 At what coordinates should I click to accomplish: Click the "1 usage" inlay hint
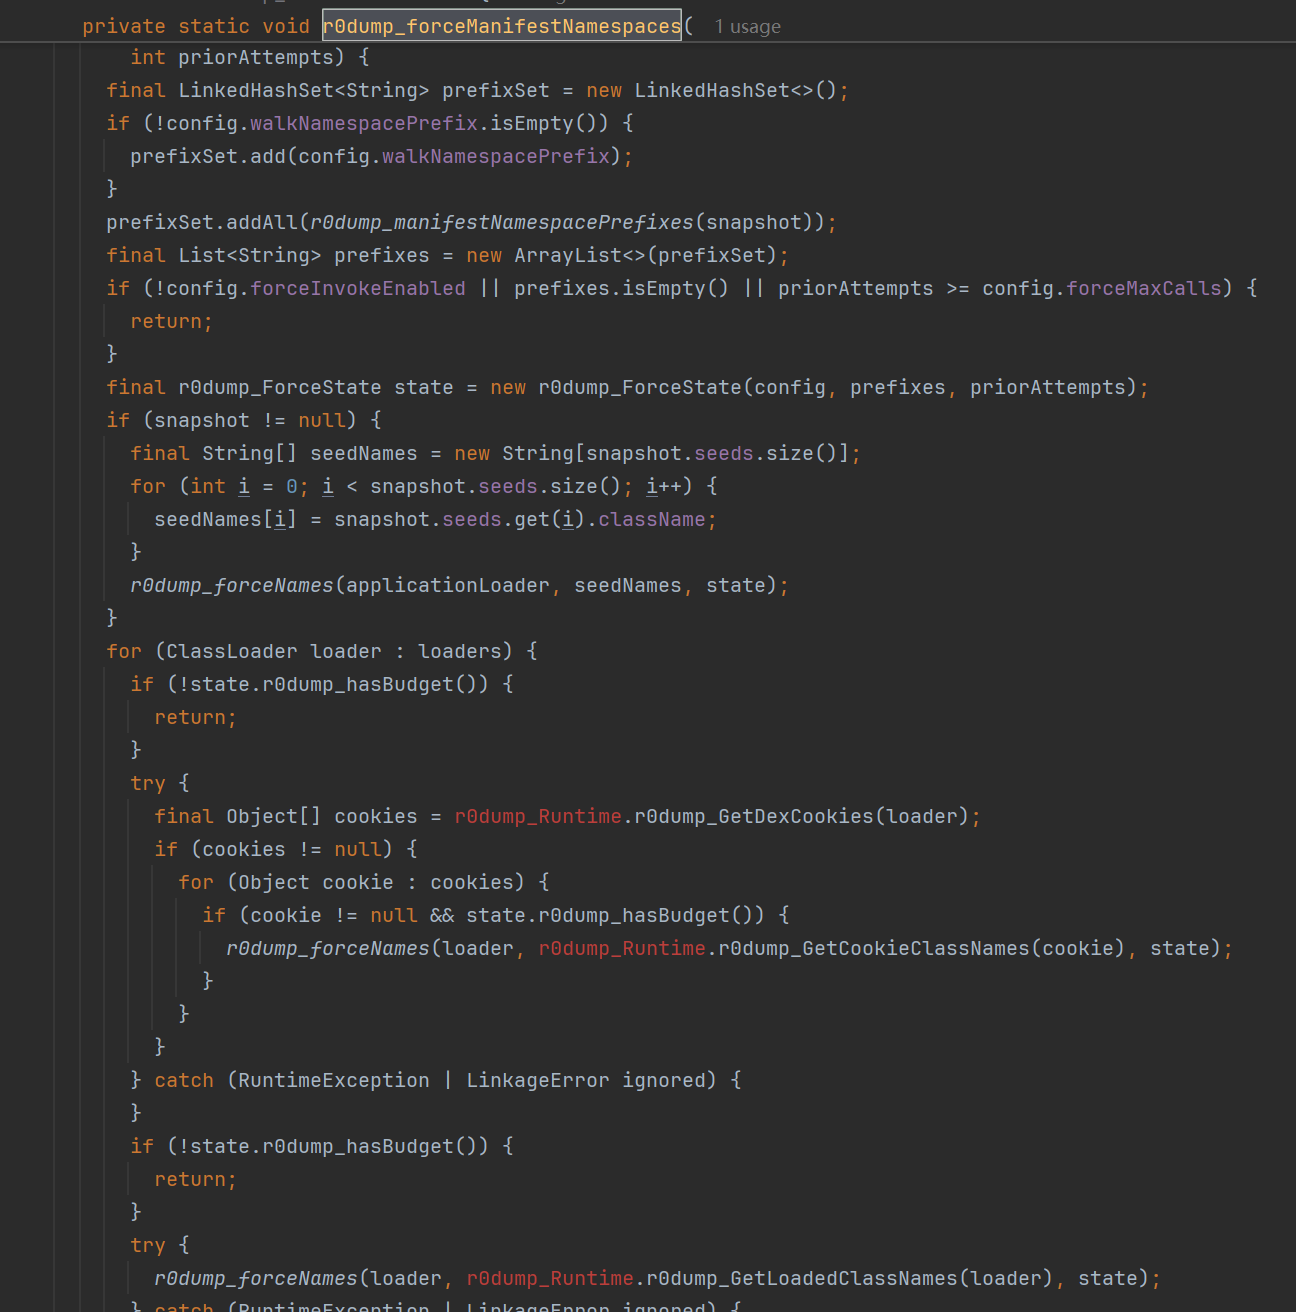747,27
